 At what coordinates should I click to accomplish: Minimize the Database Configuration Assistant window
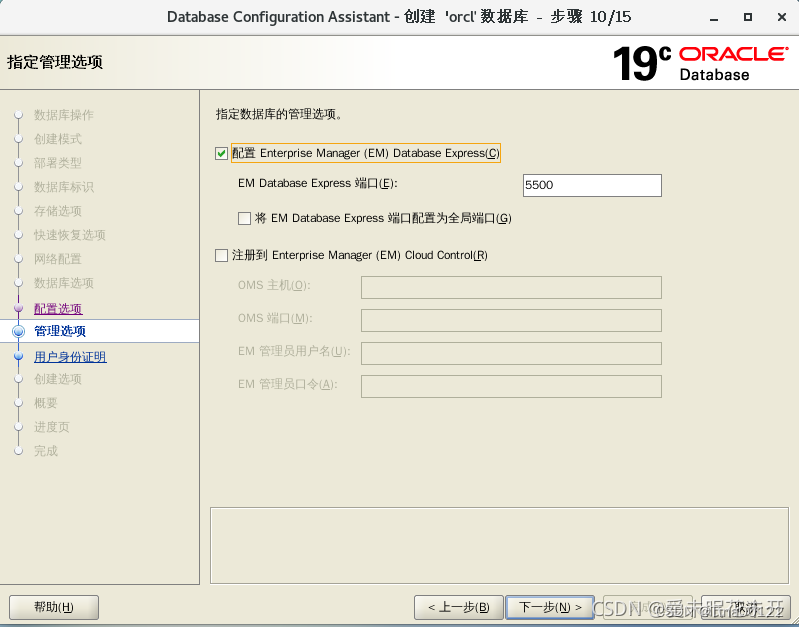click(x=714, y=18)
